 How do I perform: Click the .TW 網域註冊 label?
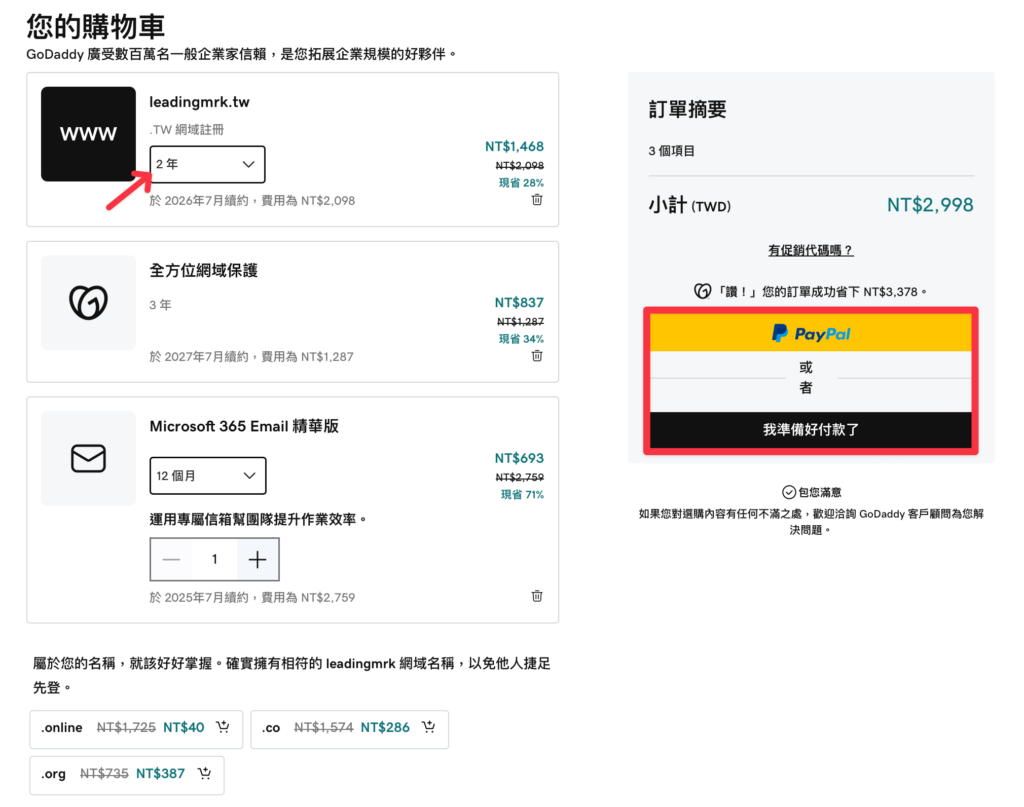[x=187, y=129]
